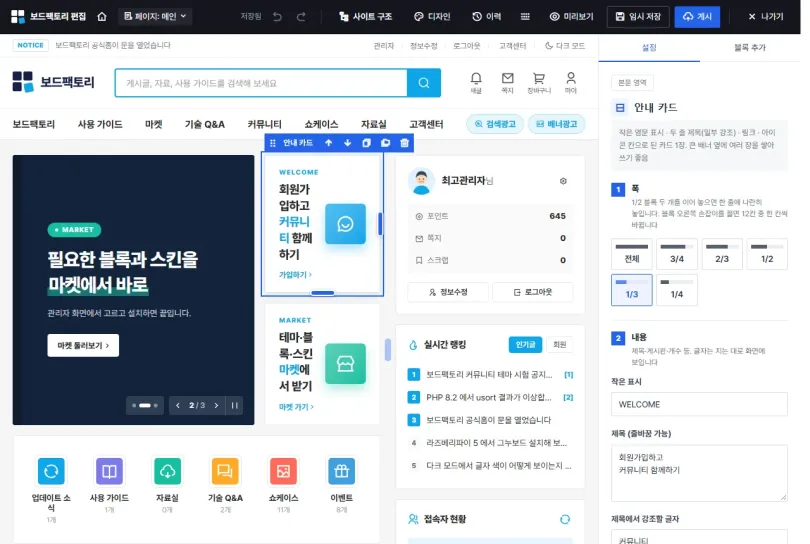The image size is (810, 544).
Task: Click 로그아웃 link in top strip
Action: tap(466, 45)
